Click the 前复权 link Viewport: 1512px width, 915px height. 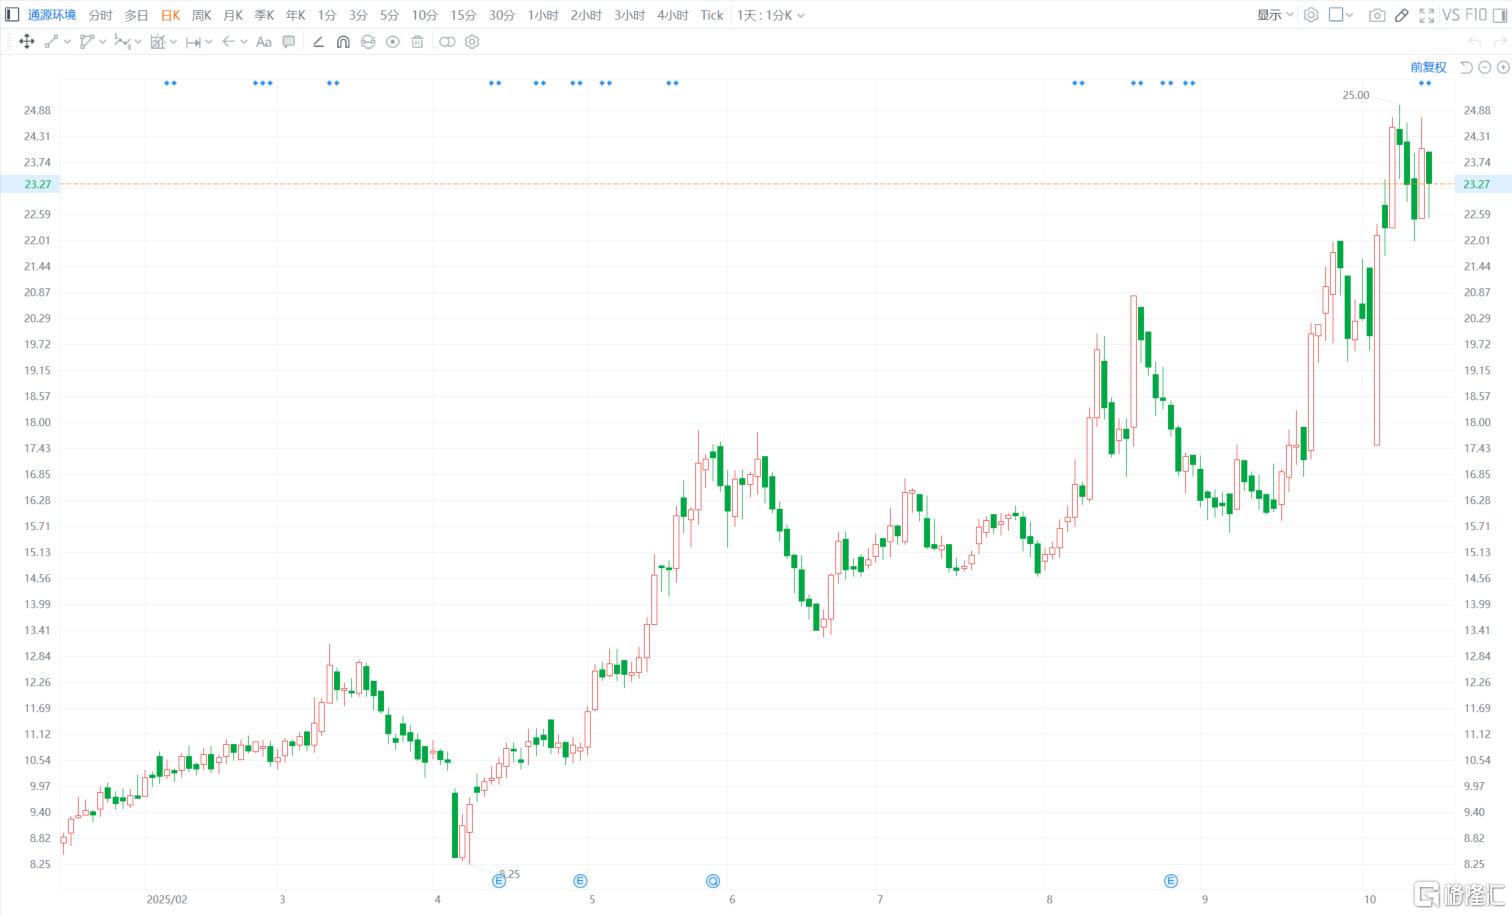pos(1428,67)
